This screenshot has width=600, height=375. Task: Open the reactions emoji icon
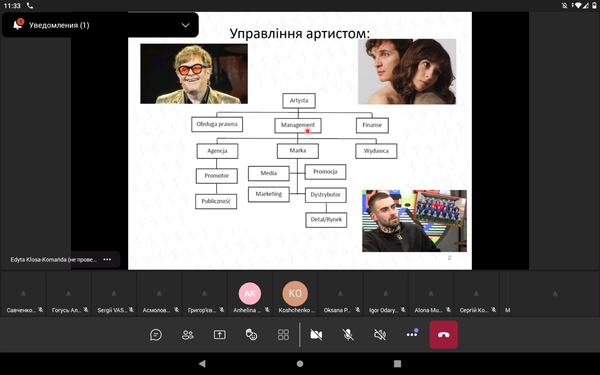[x=251, y=335]
